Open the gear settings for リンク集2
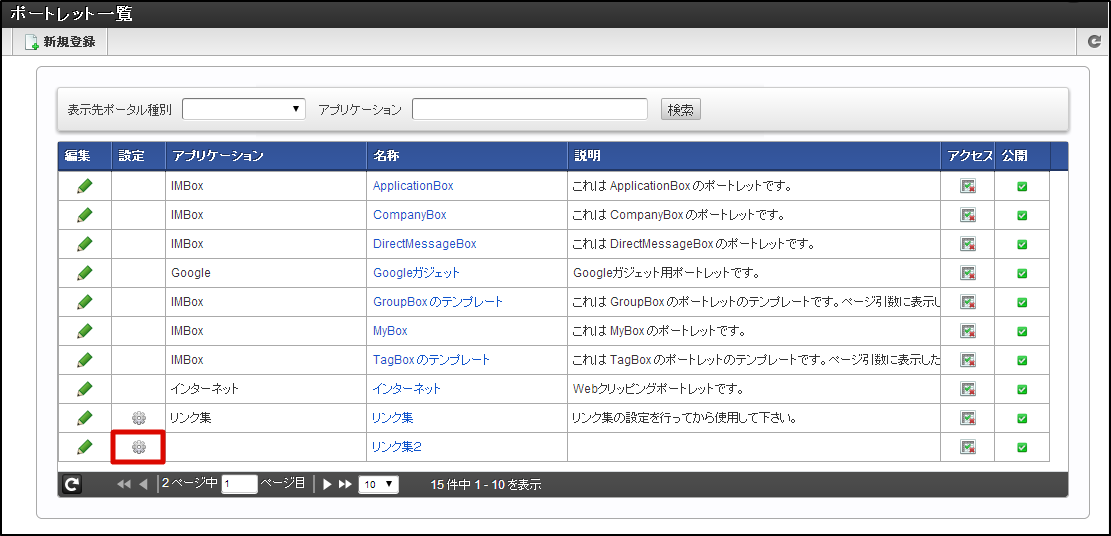Image resolution: width=1111 pixels, height=536 pixels. pyautogui.click(x=138, y=447)
